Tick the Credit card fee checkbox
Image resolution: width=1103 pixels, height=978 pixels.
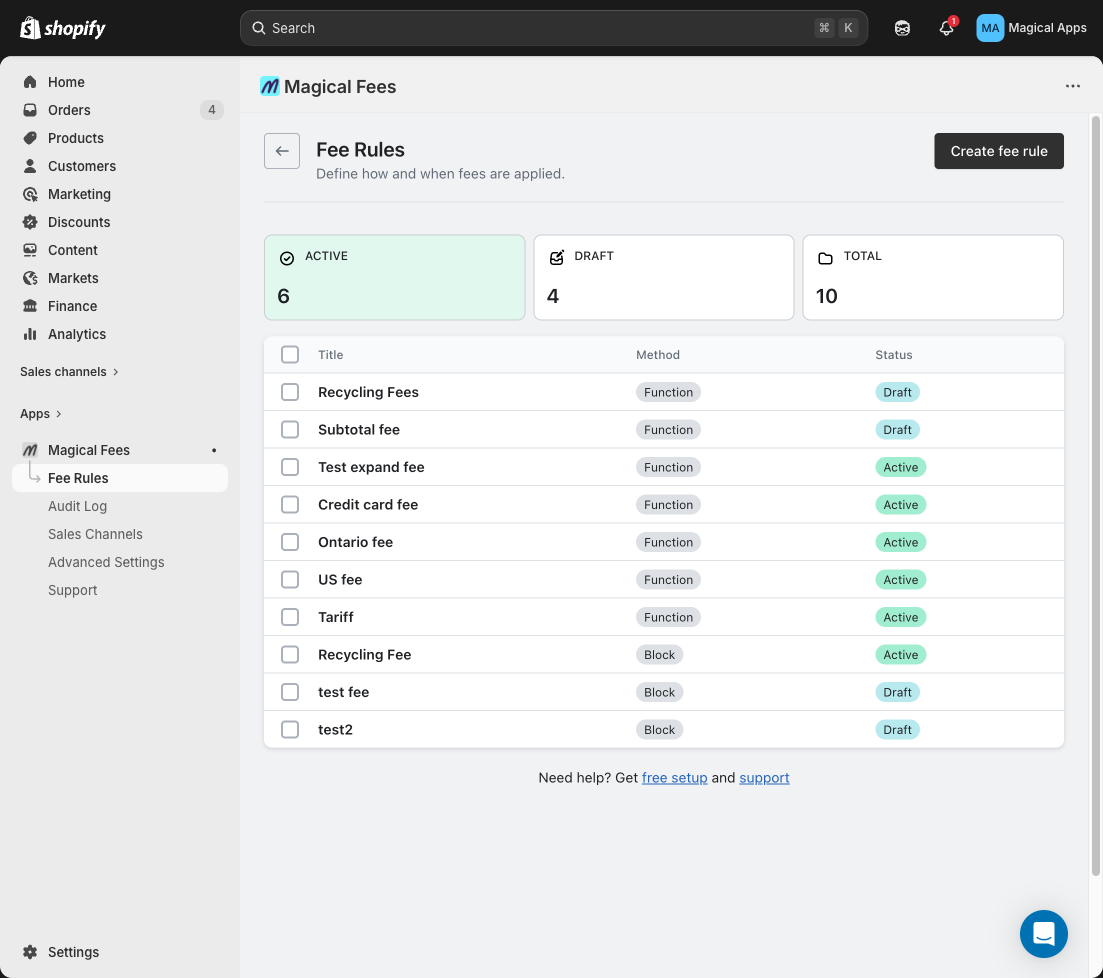point(290,505)
